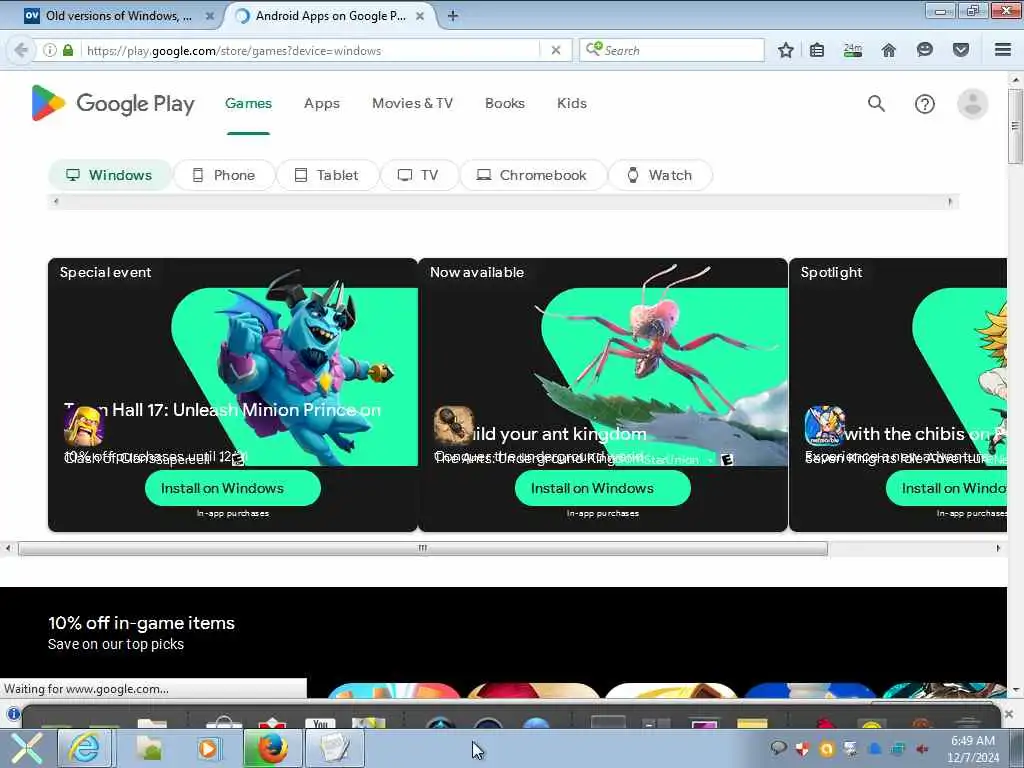
Task: Install The Ants game on Windows
Action: pyautogui.click(x=603, y=488)
